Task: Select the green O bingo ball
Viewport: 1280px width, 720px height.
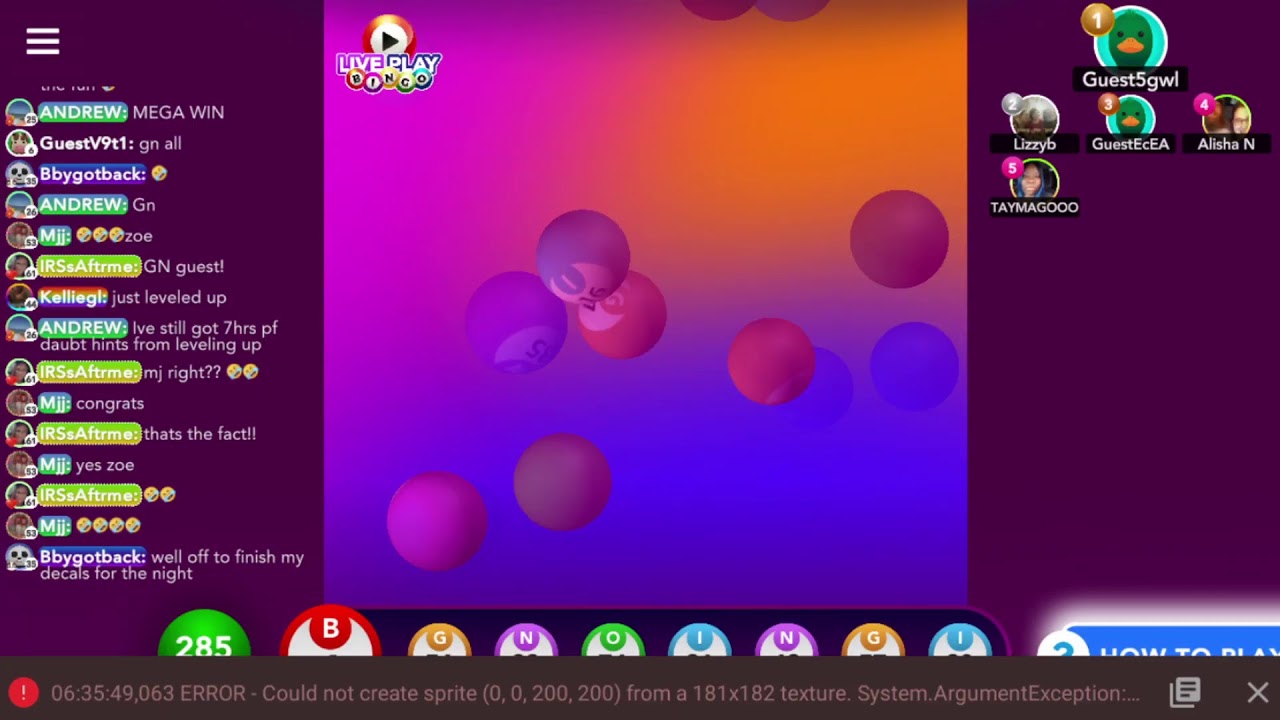Action: (613, 641)
